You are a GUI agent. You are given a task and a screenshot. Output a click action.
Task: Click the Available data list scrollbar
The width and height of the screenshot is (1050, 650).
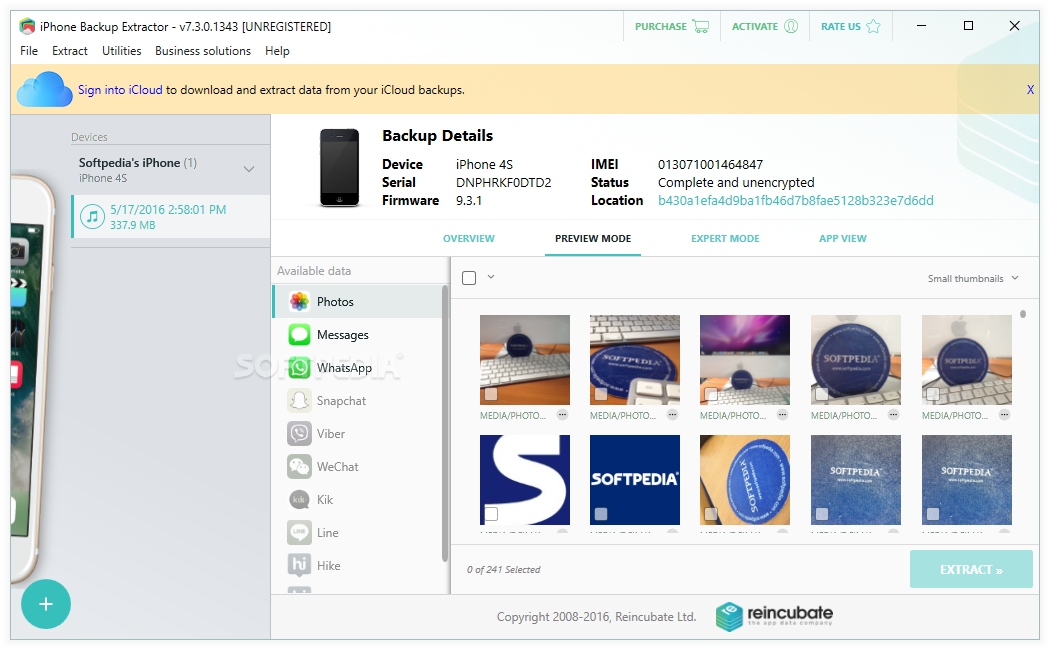tap(445, 424)
